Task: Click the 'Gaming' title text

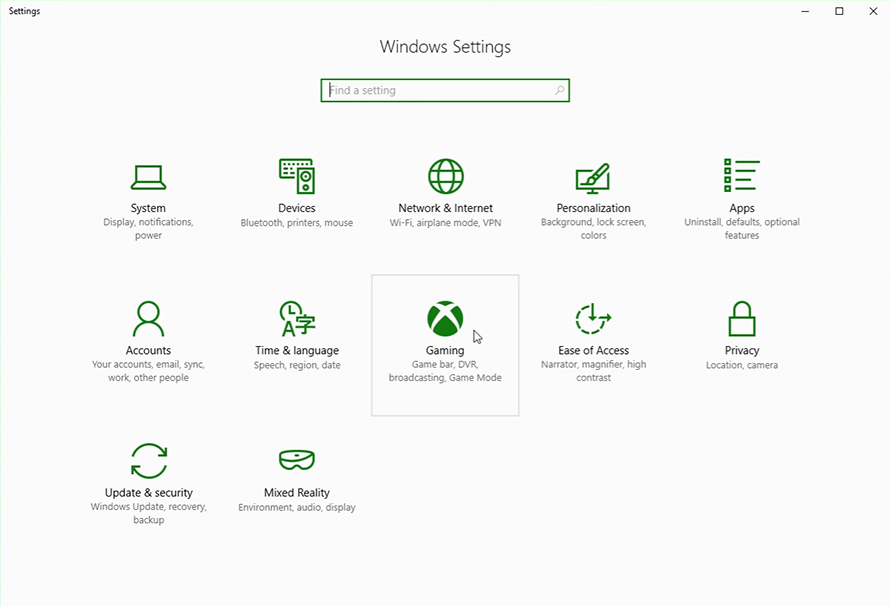Action: coord(445,351)
